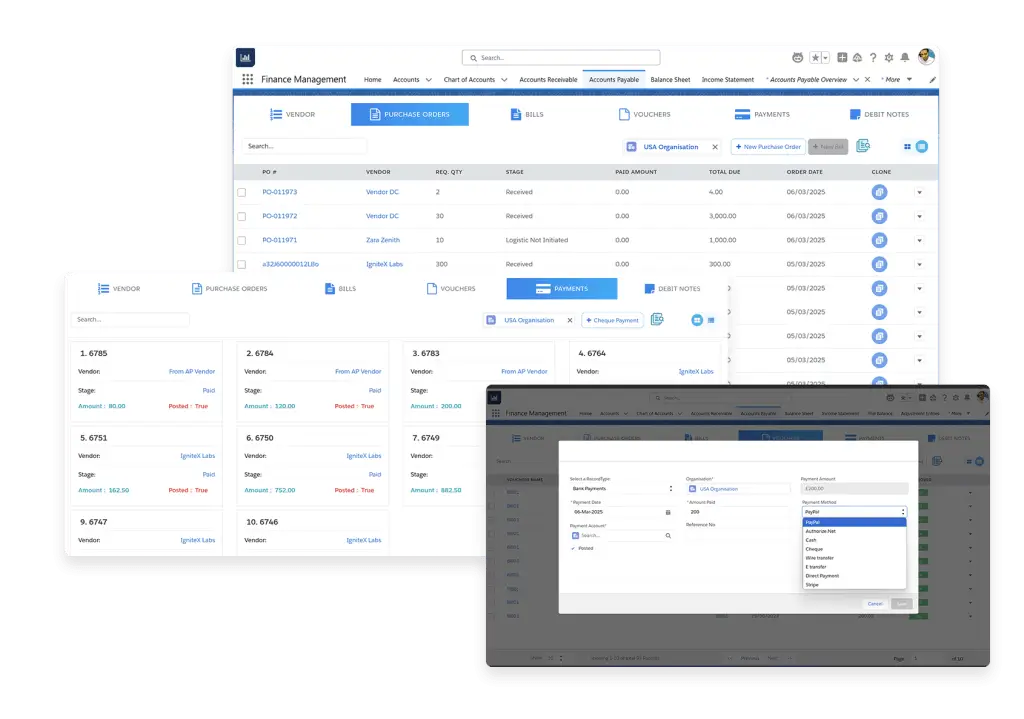Image resolution: width=1024 pixels, height=719 pixels.
Task: Open the app launcher grid next to Finance Management
Action: (248, 79)
